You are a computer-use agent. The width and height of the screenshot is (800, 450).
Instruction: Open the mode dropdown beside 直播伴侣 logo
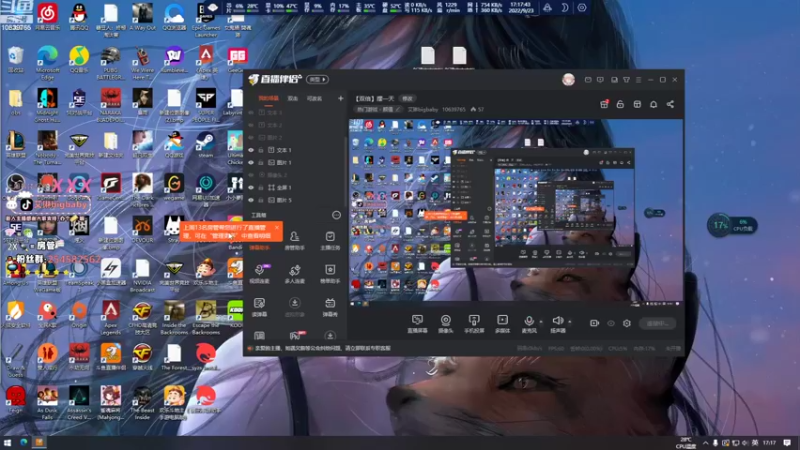point(317,80)
